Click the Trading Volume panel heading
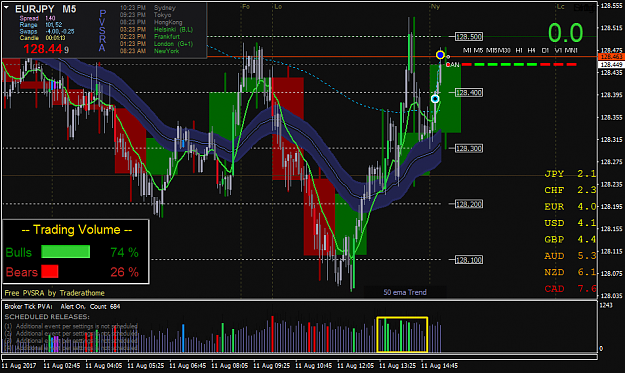 pos(76,230)
